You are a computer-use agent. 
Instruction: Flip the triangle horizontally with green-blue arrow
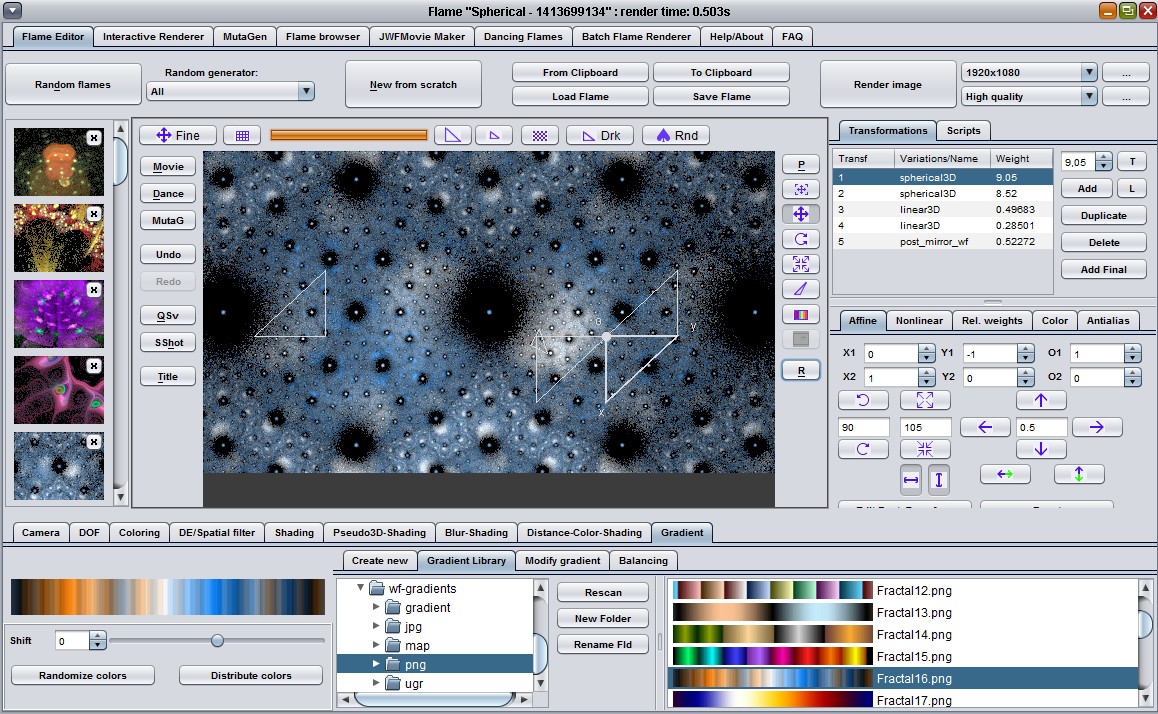click(x=1006, y=474)
